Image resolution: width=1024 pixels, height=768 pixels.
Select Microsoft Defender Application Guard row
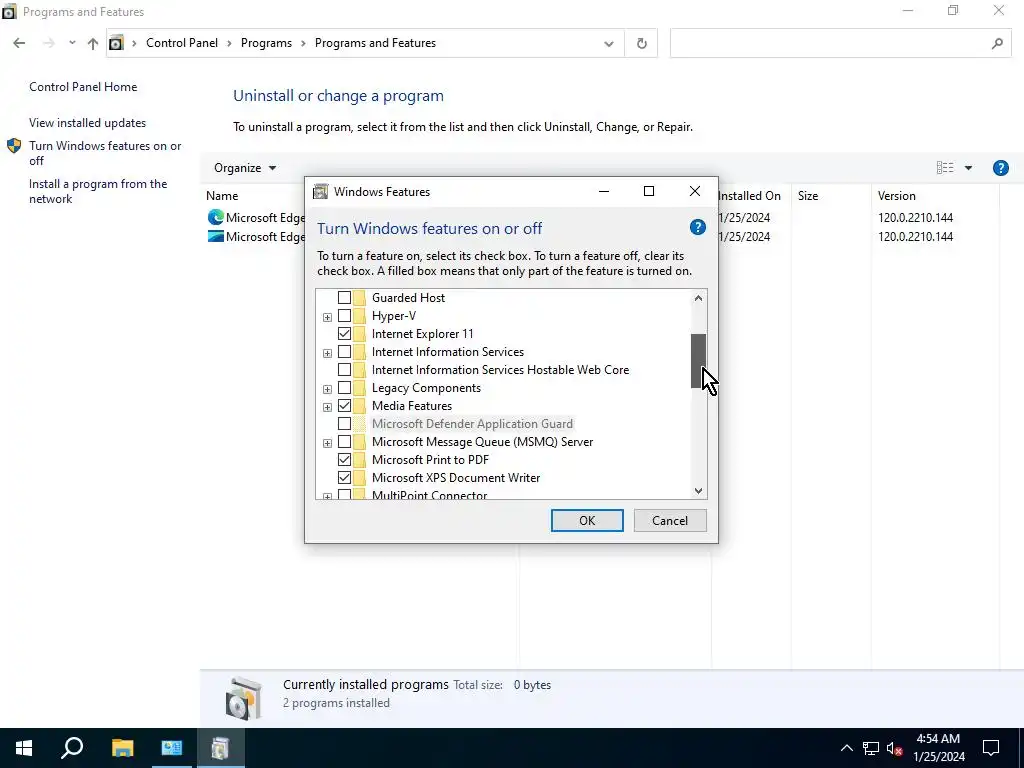(472, 424)
